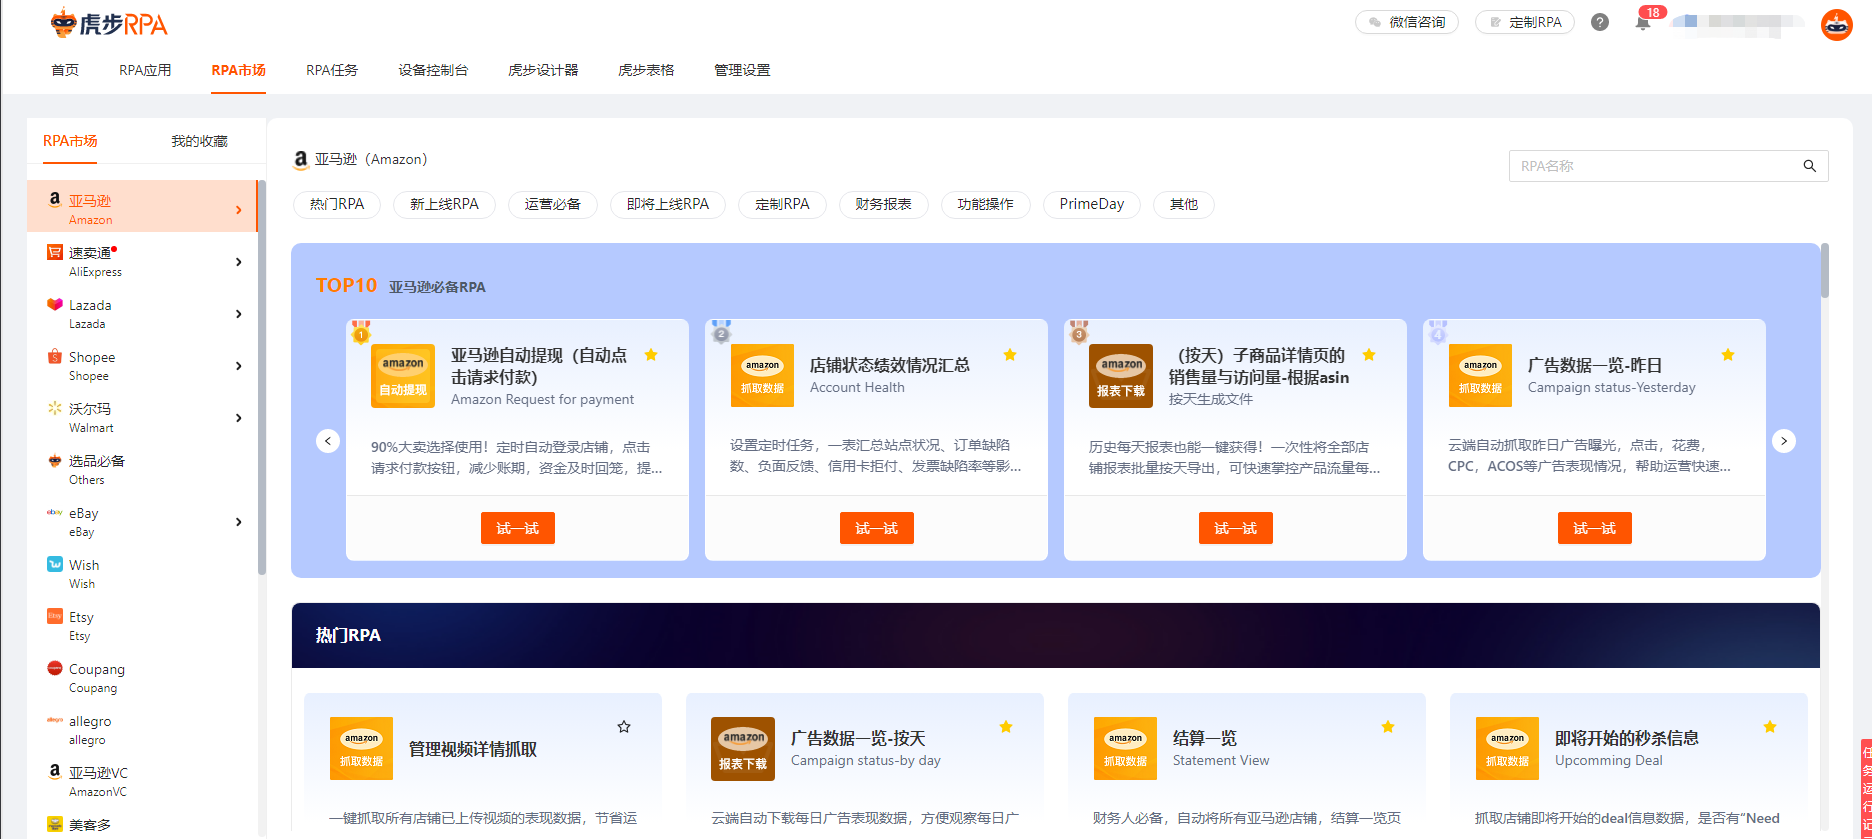Toggle favorite star on 广告数据一览-昨日
This screenshot has height=839, width=1872.
point(1728,355)
